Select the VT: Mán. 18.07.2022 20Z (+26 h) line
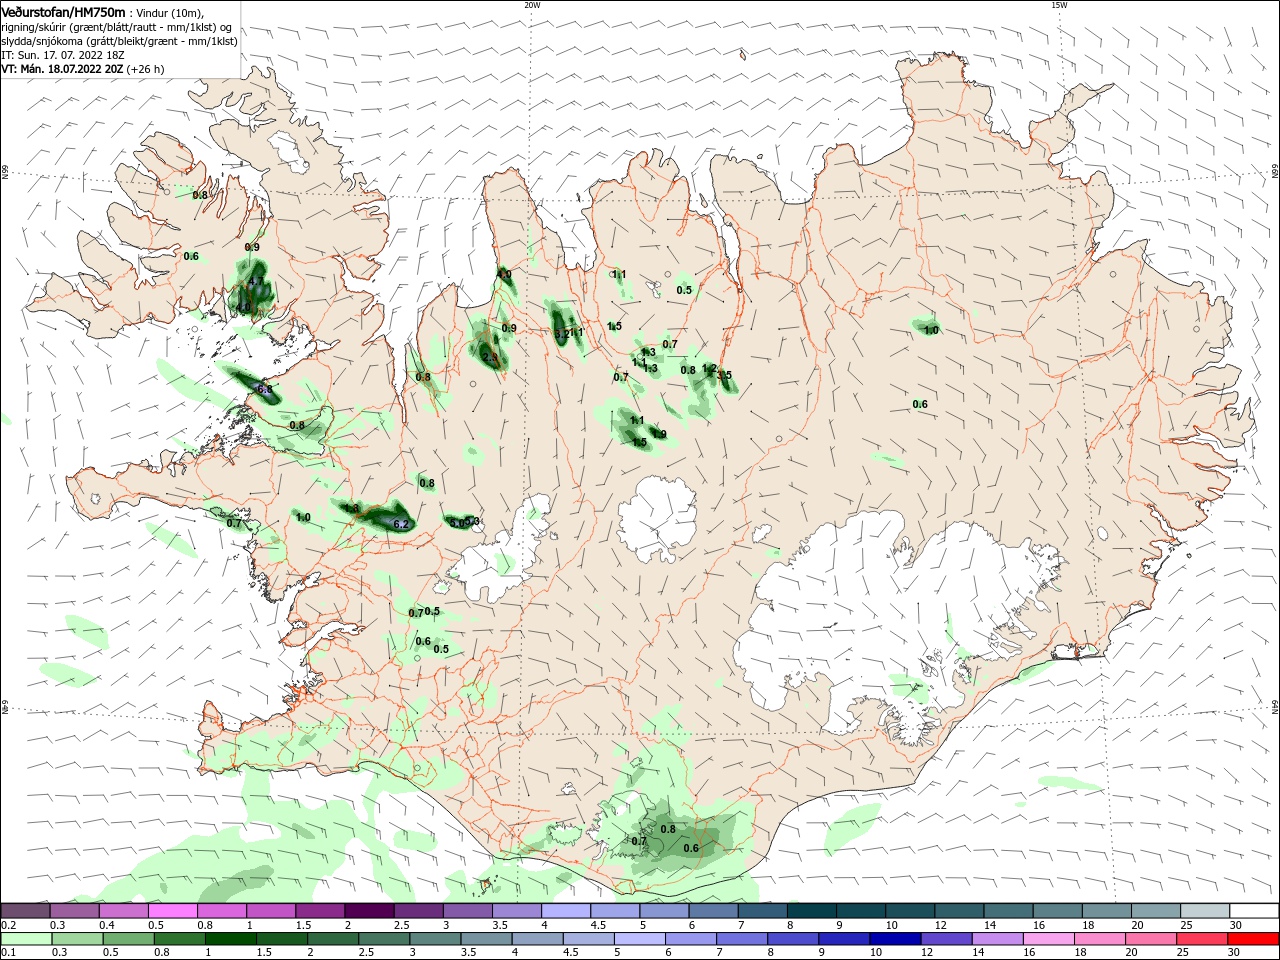Screen dimensions: 1280x960 coord(82,70)
